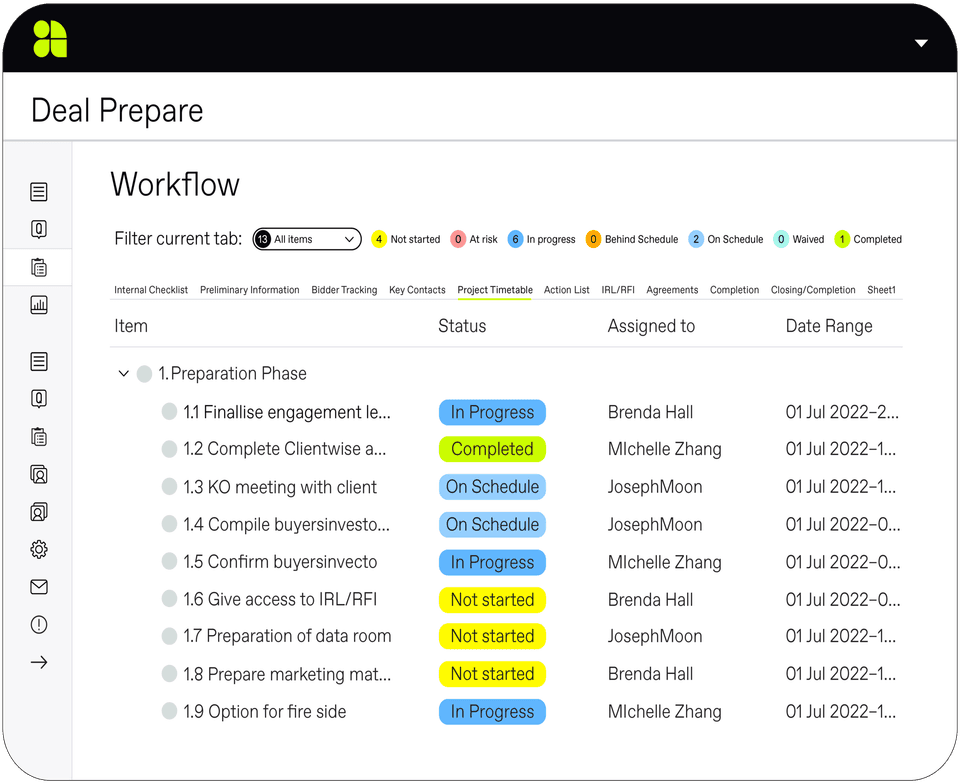Image resolution: width=960 pixels, height=783 pixels.
Task: Toggle circle beside 1.6 Give access to IRL/RFI
Action: (x=169, y=599)
